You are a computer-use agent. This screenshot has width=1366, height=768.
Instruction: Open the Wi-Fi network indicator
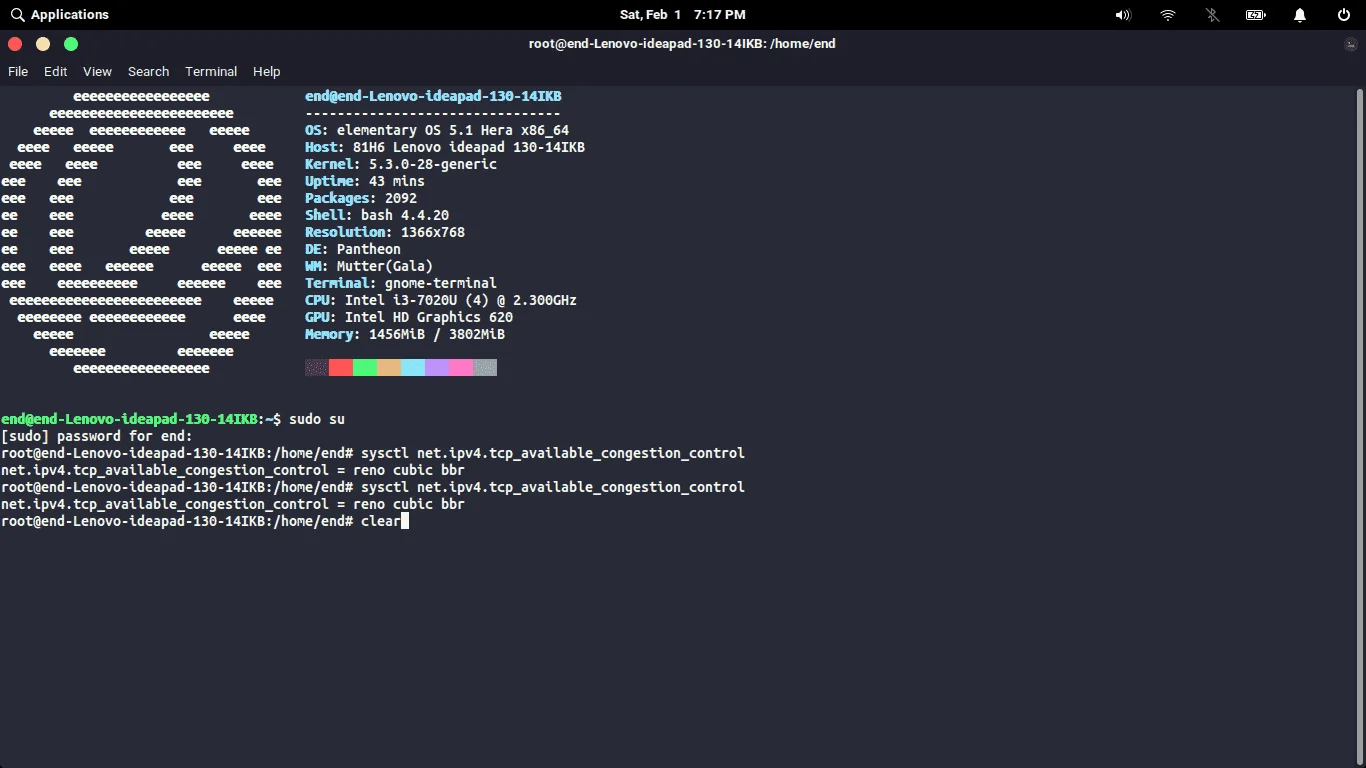point(1168,15)
